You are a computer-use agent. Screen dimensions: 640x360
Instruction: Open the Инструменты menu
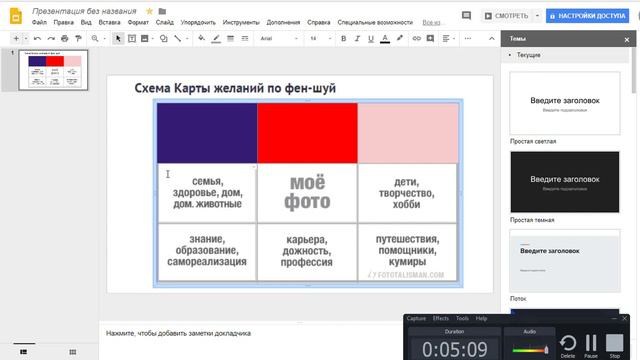coord(241,22)
